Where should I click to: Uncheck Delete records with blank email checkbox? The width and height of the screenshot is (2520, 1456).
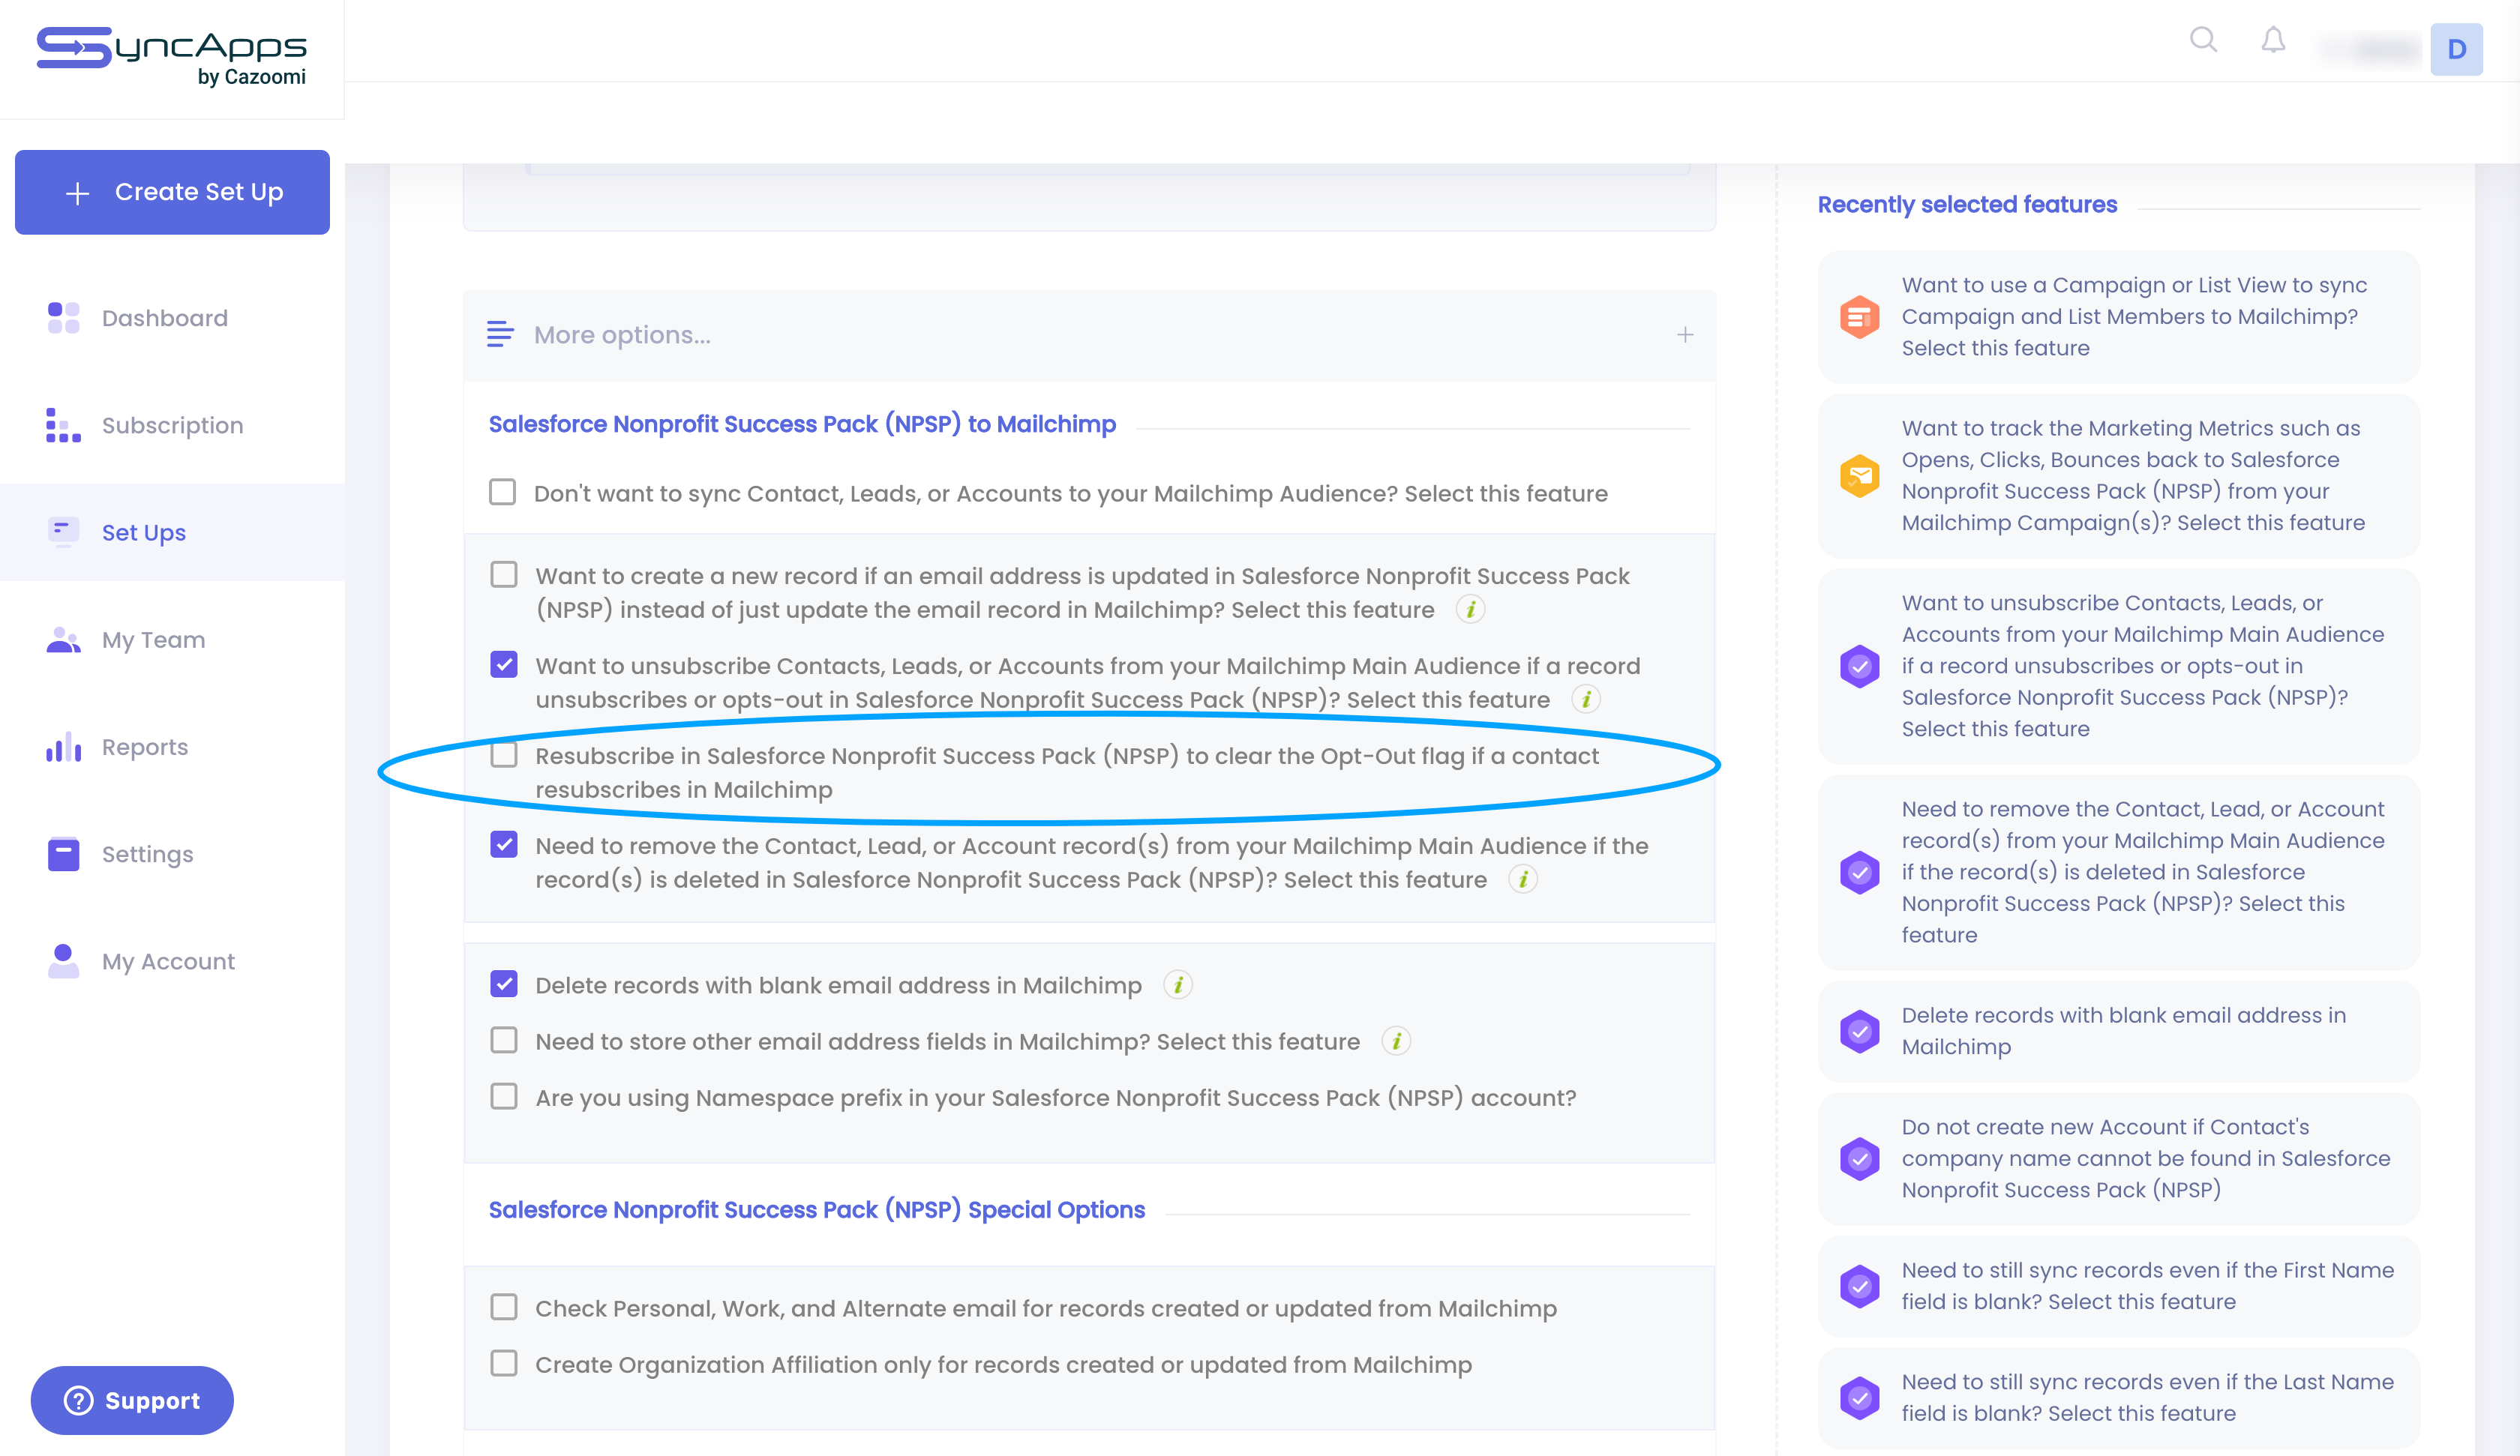(x=504, y=984)
